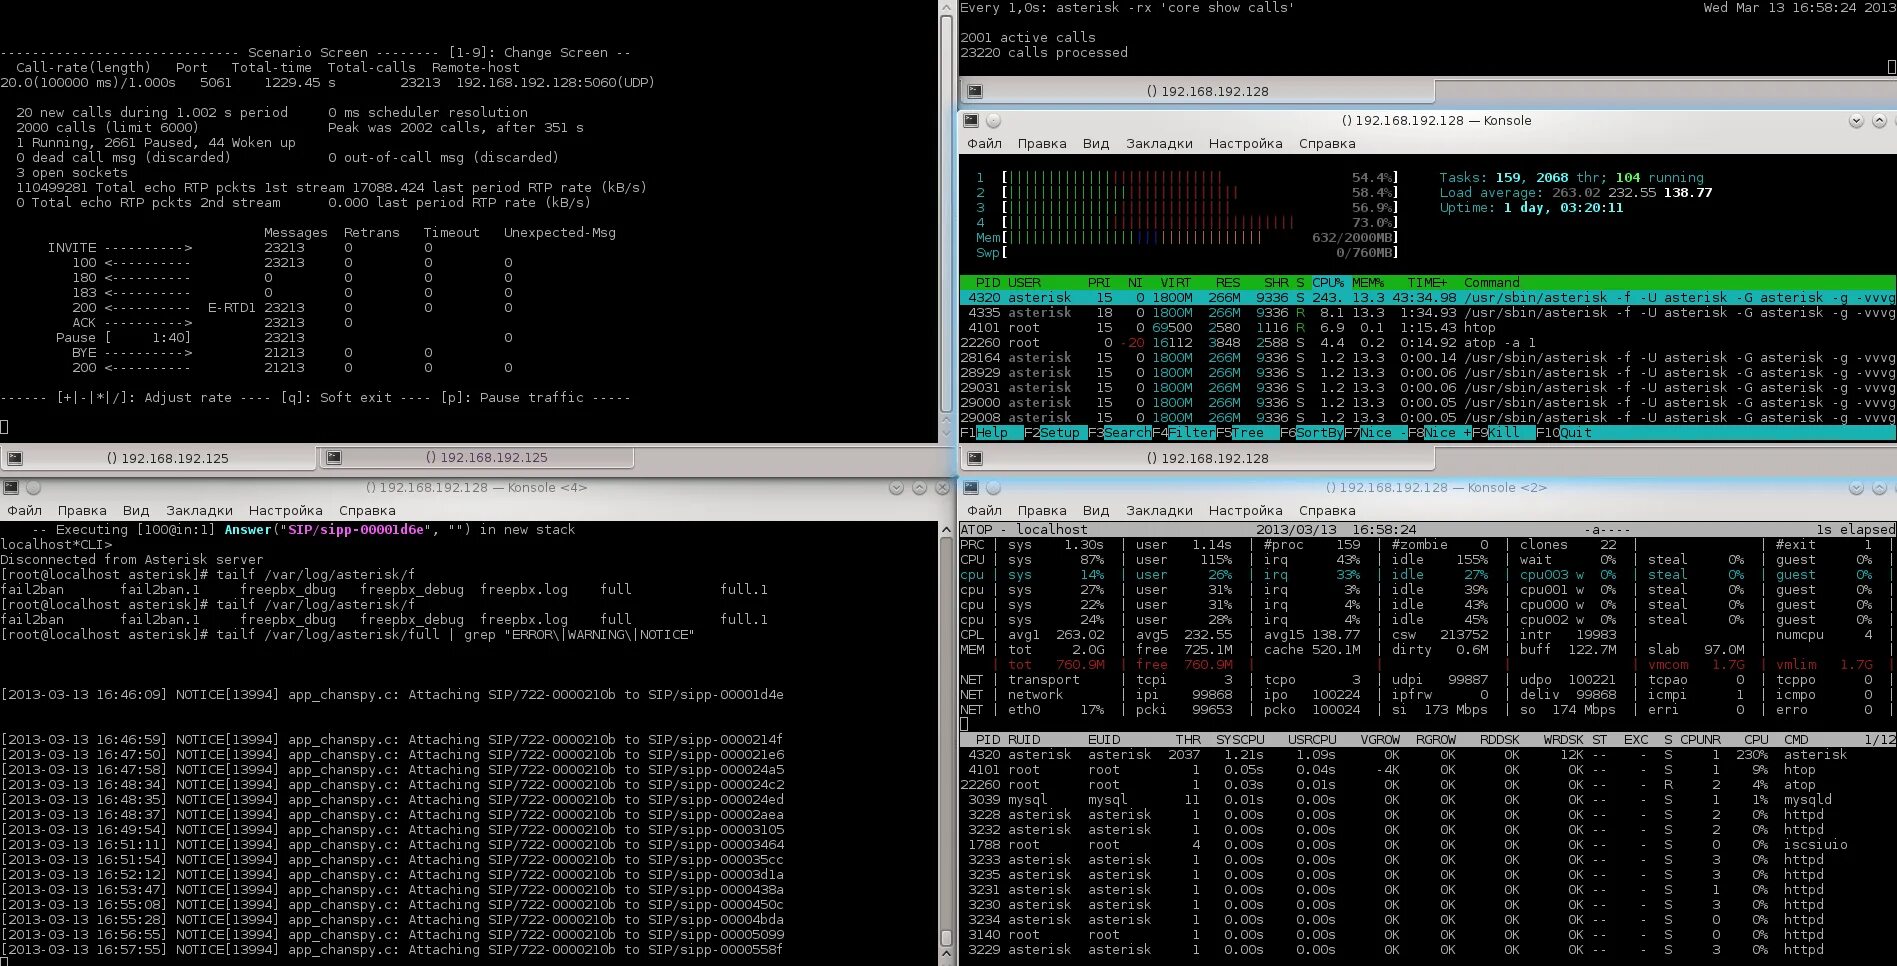Click the PID column header in htop
Screen dimensions: 1897x966
[988, 283]
